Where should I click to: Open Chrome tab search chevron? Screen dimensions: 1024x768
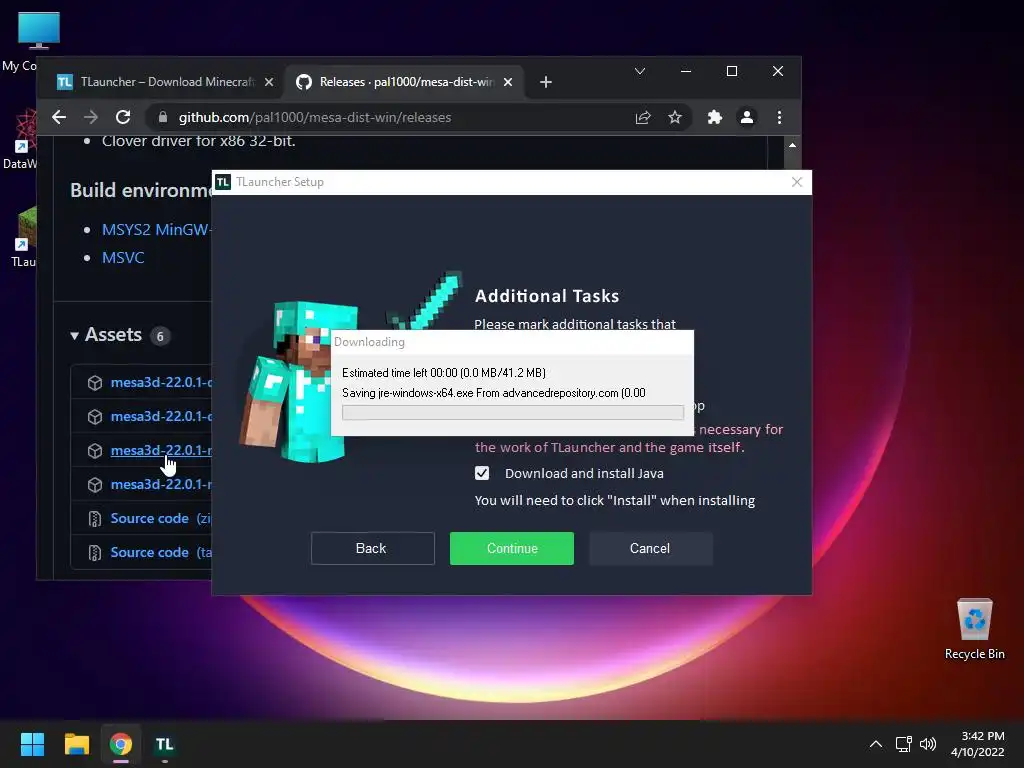(640, 71)
